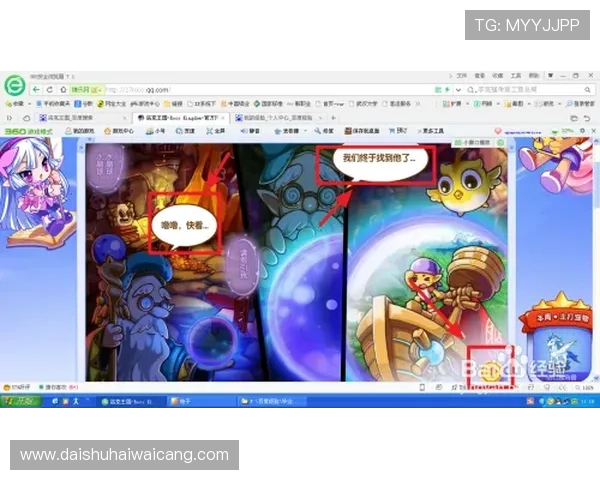This screenshot has height=480, width=600.
Task: Click the 全屏 fullscreen button
Action: point(215,131)
